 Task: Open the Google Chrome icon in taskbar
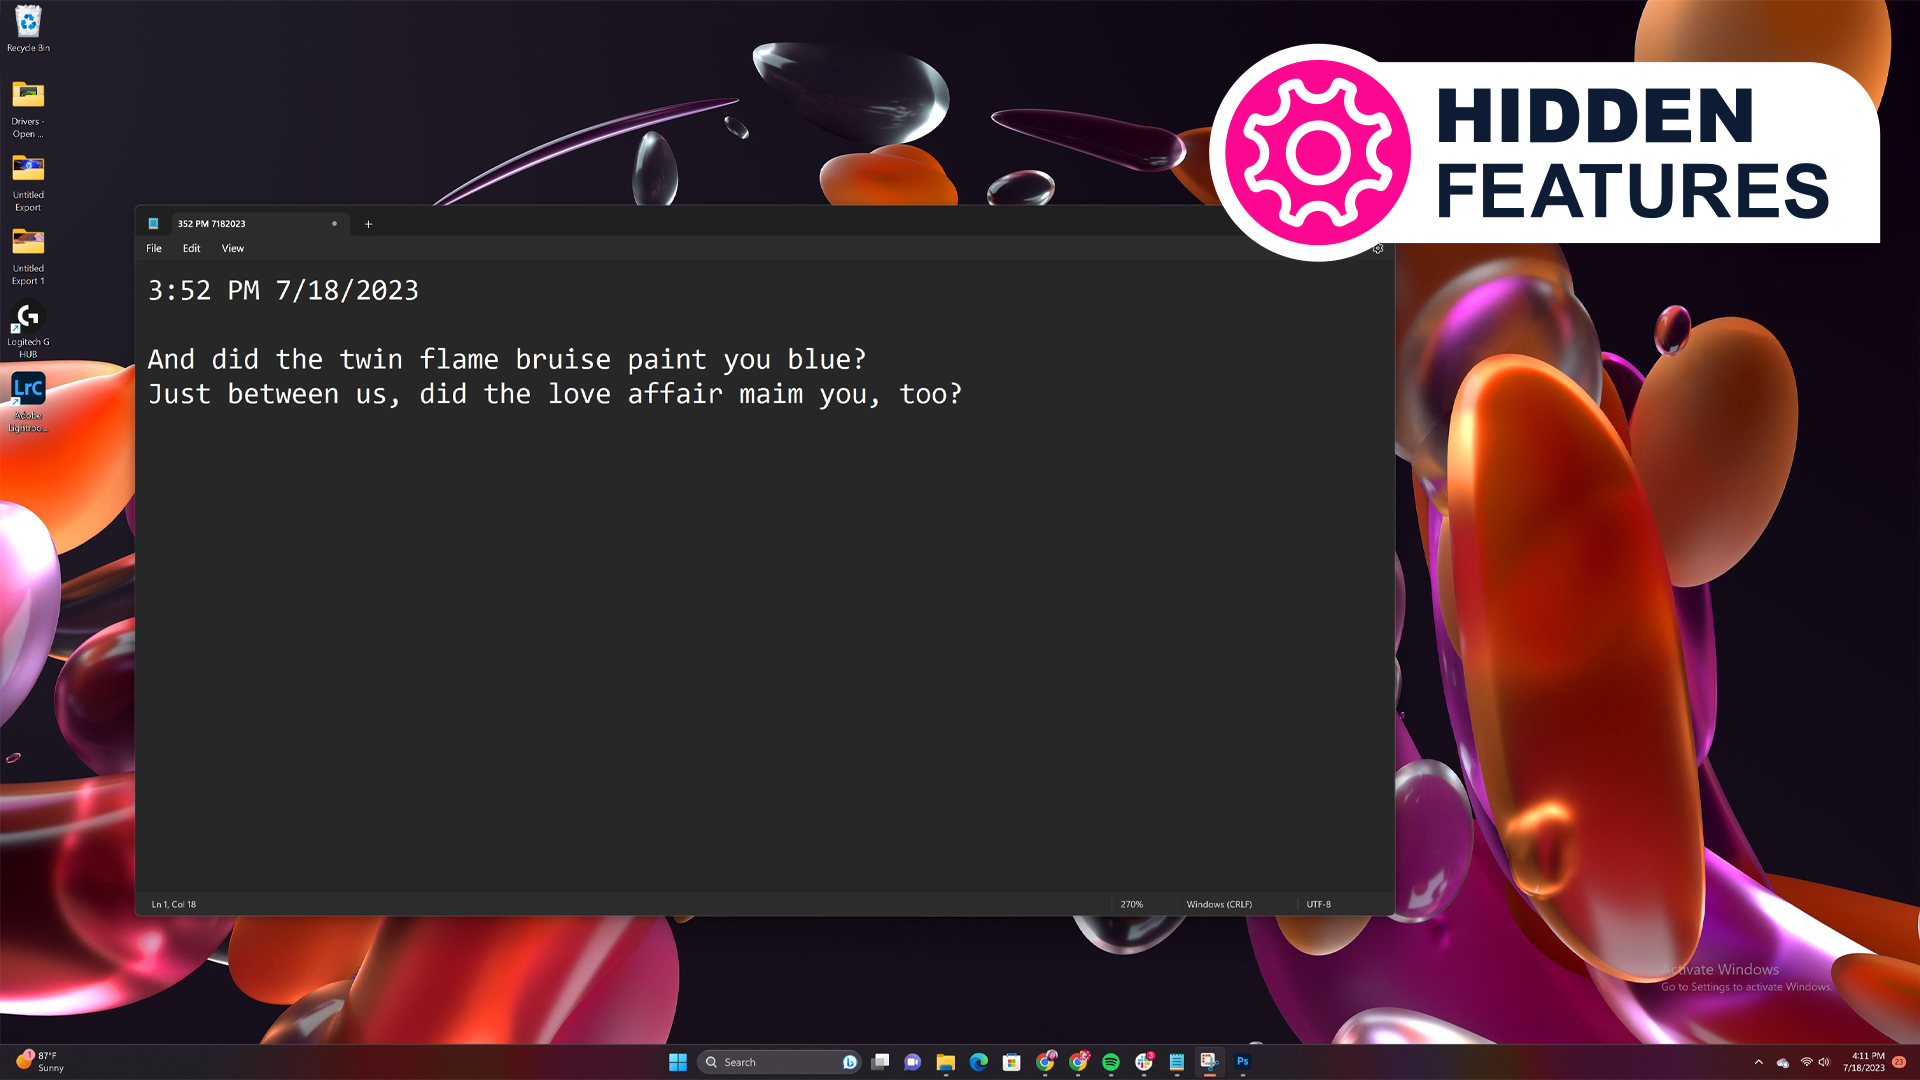pyautogui.click(x=1047, y=1062)
